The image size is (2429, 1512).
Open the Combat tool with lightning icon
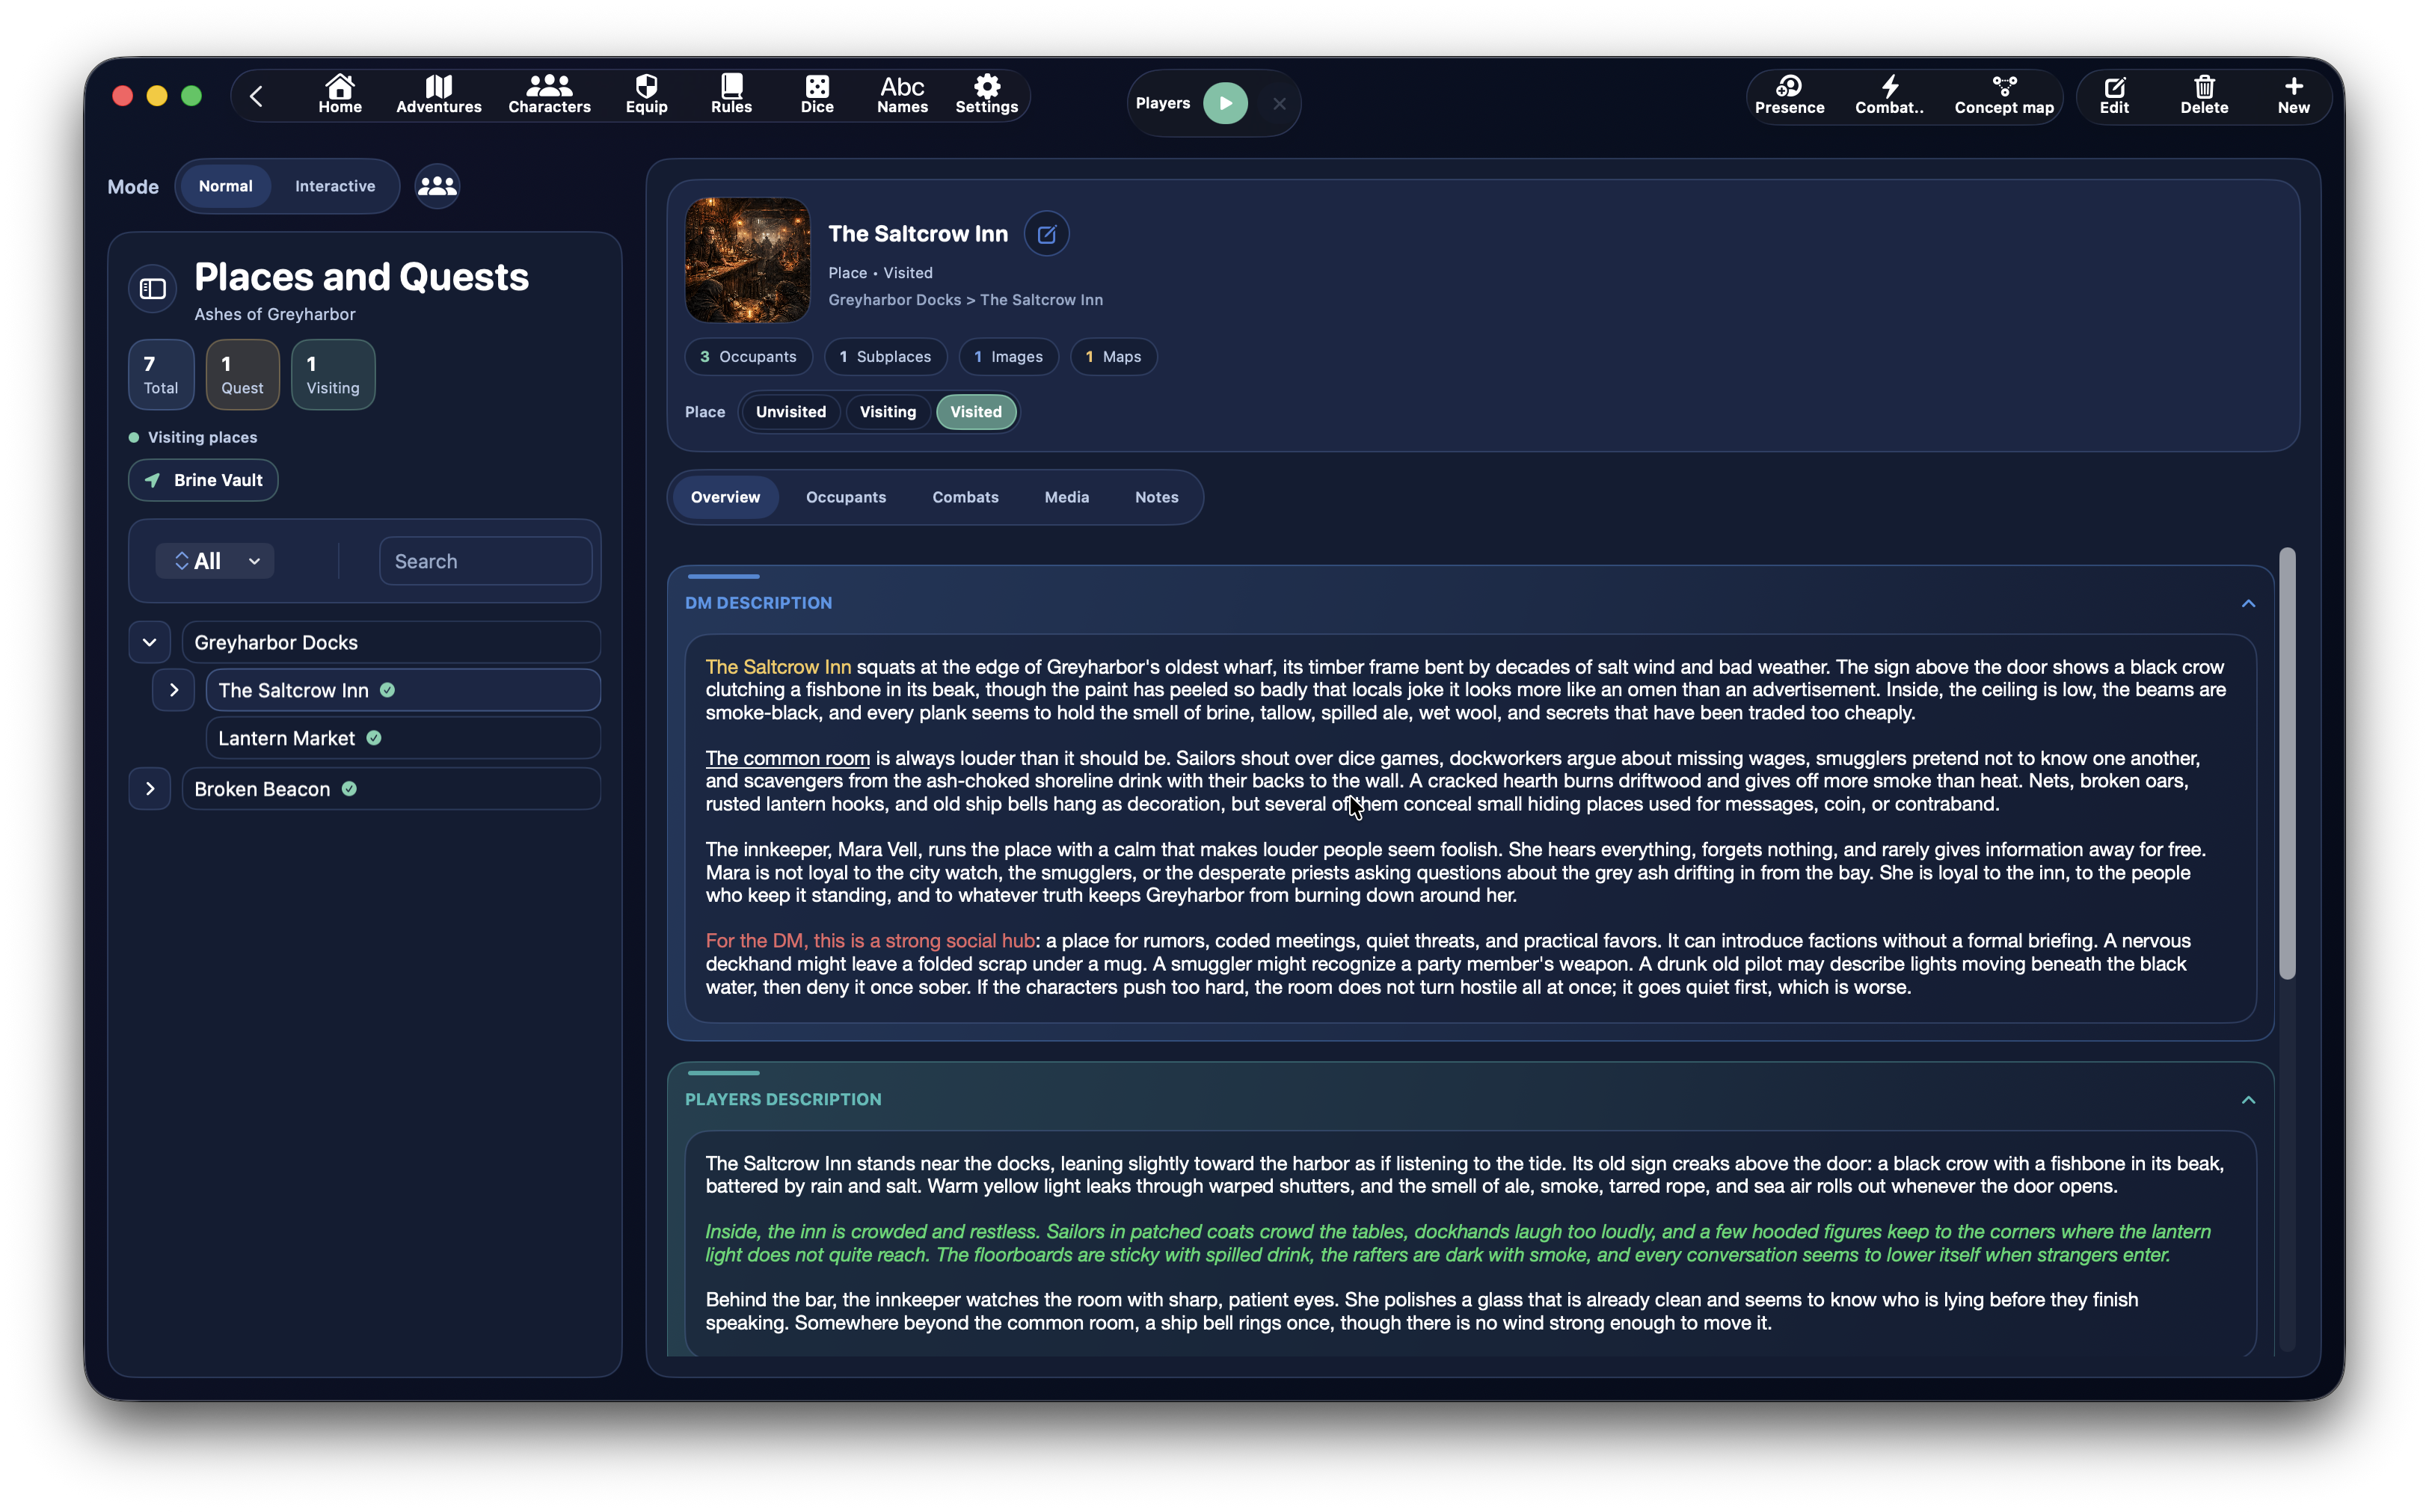click(x=1888, y=95)
